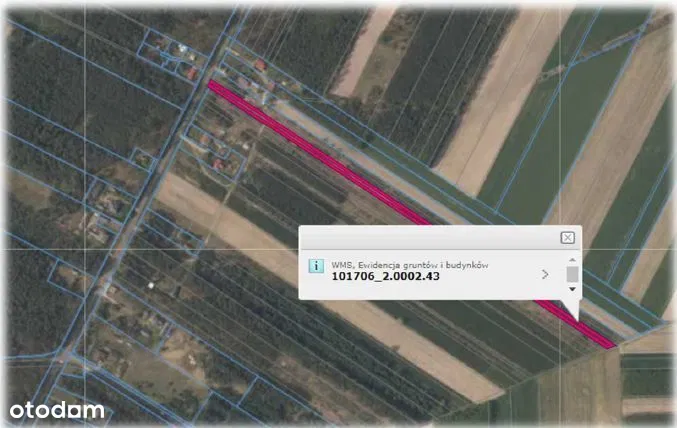Expand details with the right chevron arrow
This screenshot has height=428, width=677.
(x=545, y=274)
